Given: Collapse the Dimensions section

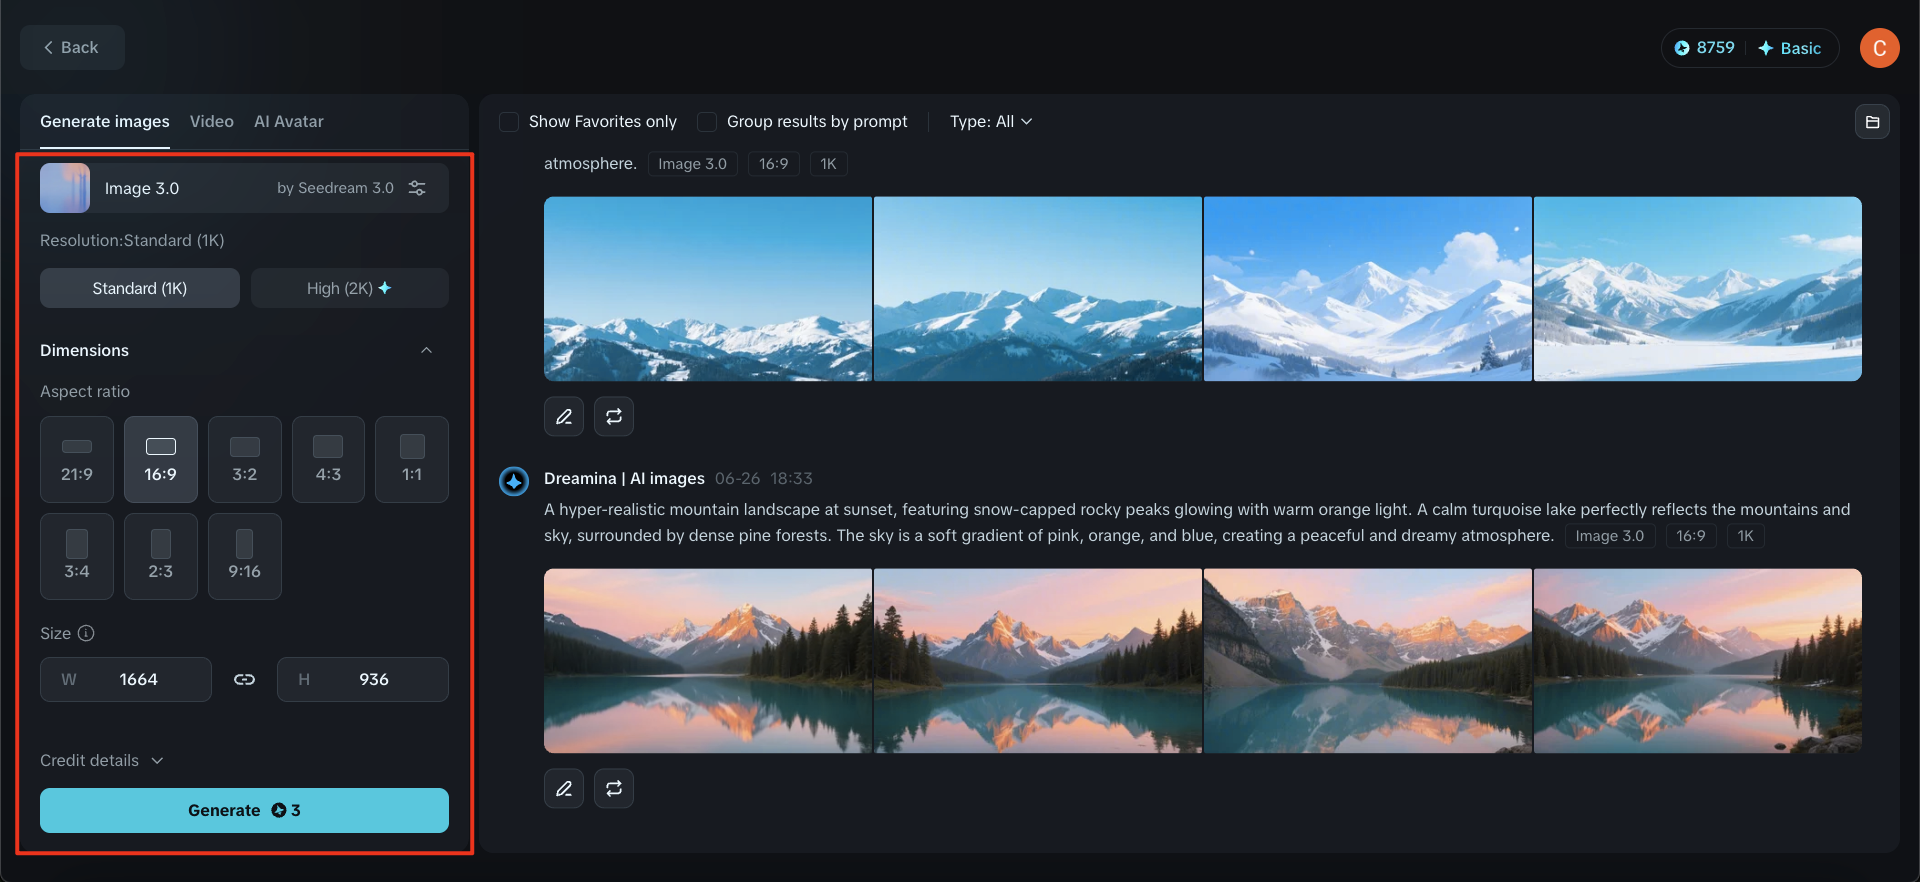Looking at the screenshot, I should [x=427, y=350].
